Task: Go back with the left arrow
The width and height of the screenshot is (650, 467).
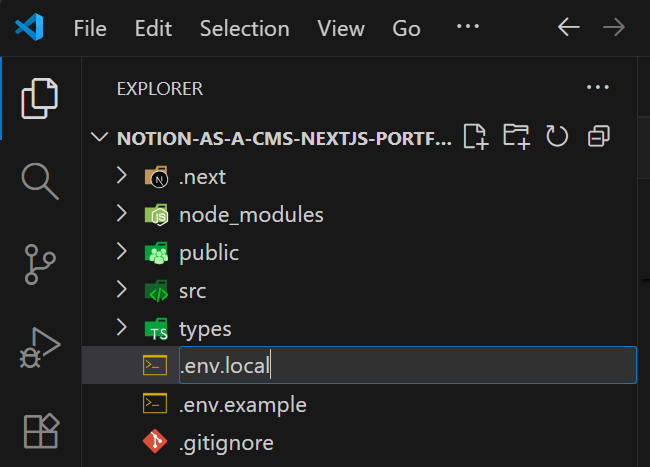Action: 569,28
